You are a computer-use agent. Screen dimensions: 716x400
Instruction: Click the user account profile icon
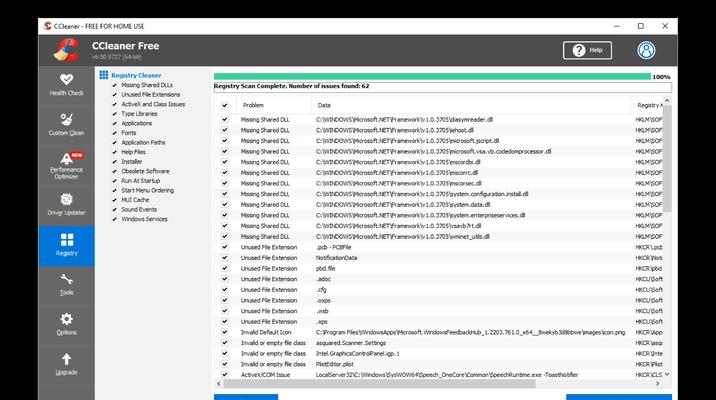point(646,50)
